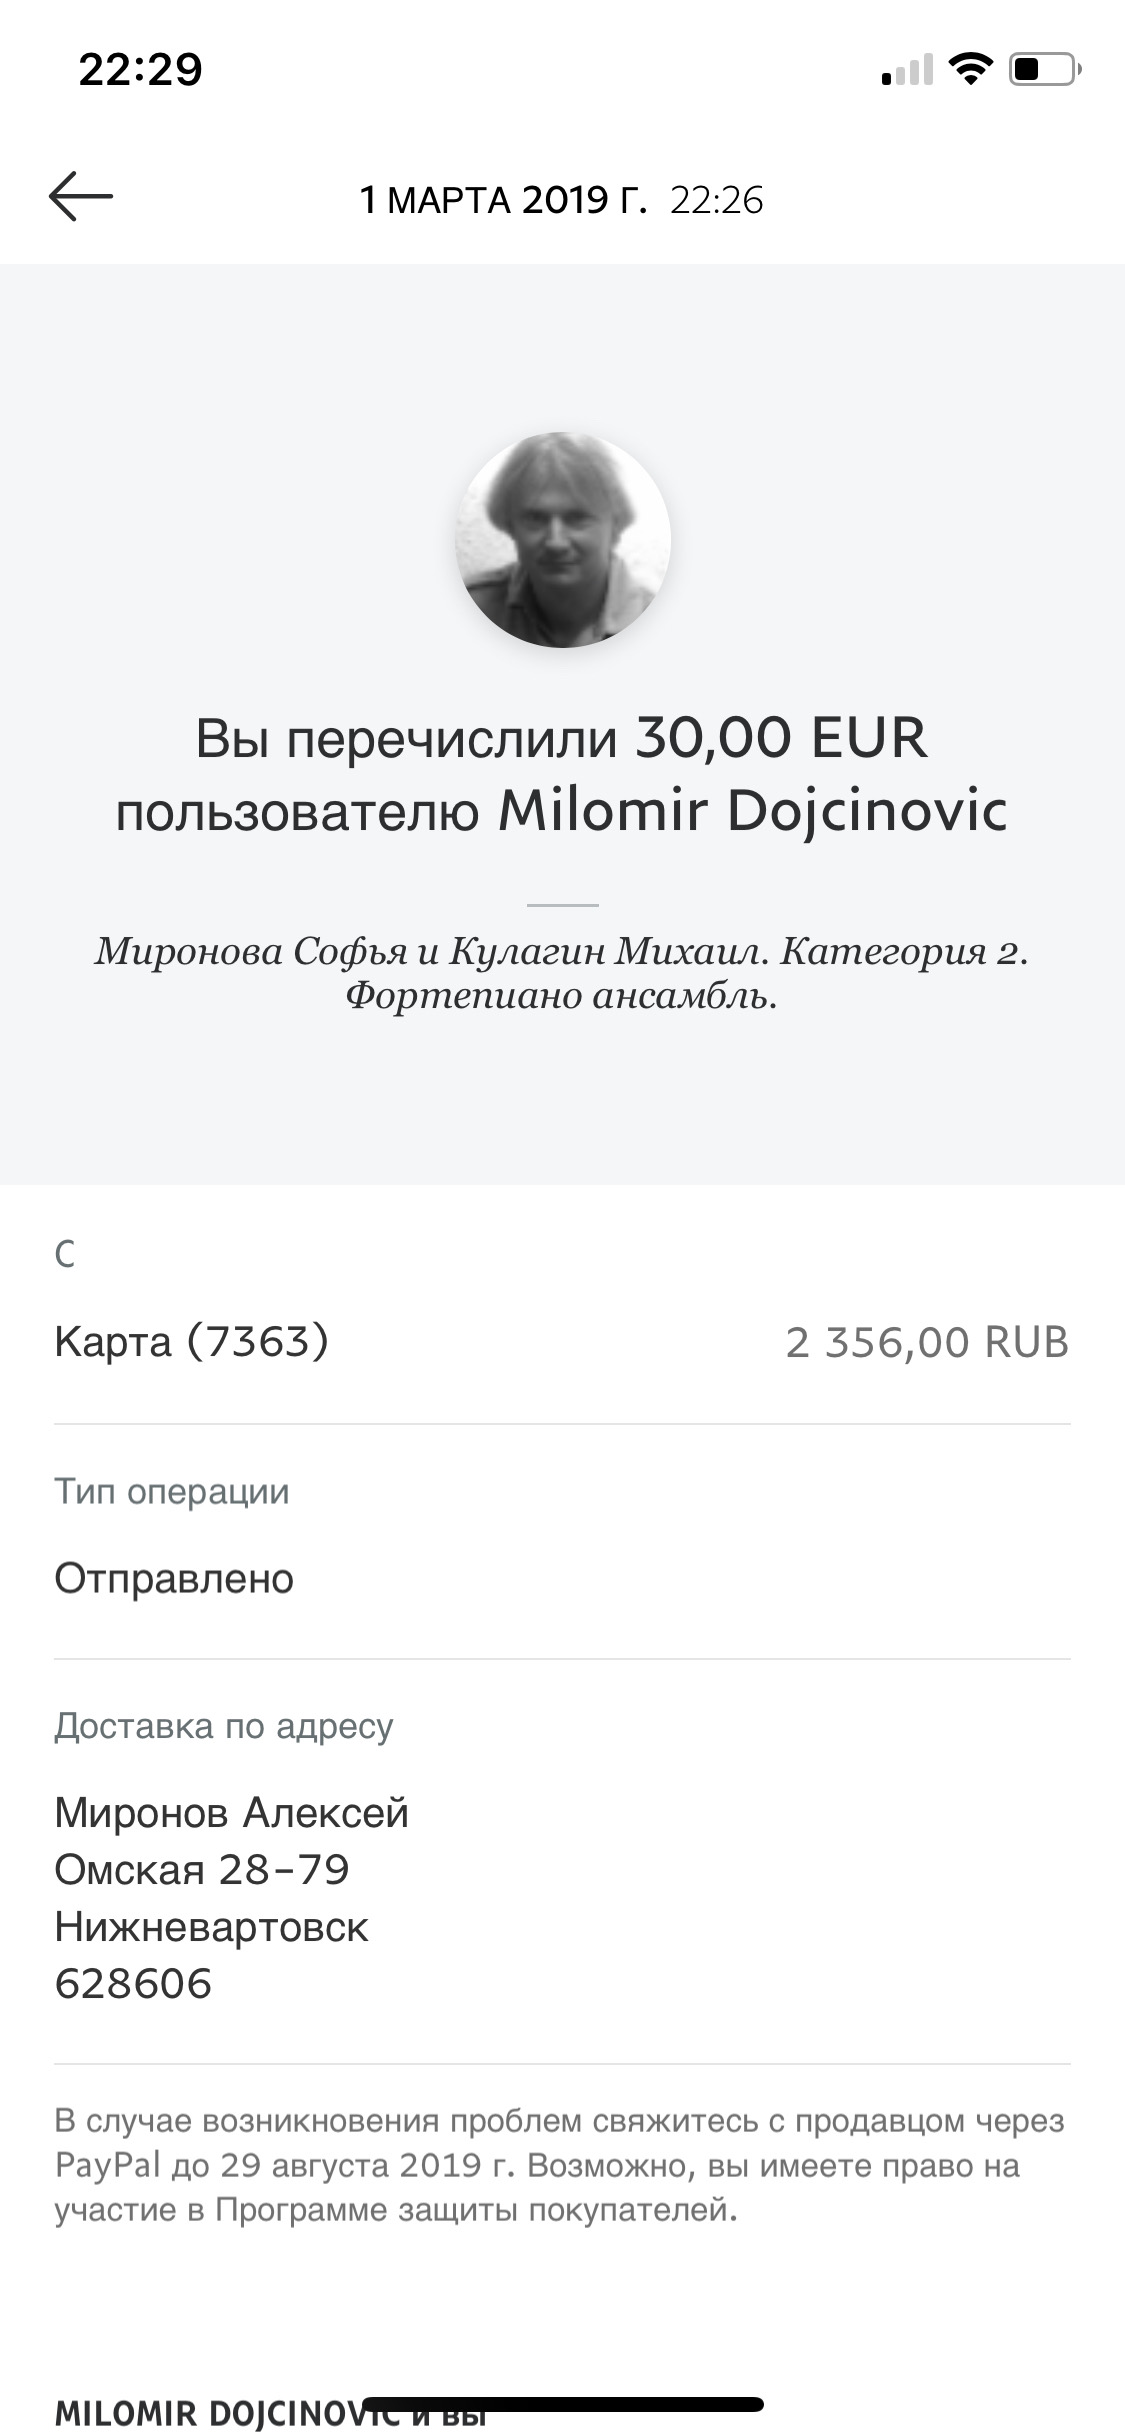
Task: Tap the Тип операции label
Action: click(x=172, y=1491)
